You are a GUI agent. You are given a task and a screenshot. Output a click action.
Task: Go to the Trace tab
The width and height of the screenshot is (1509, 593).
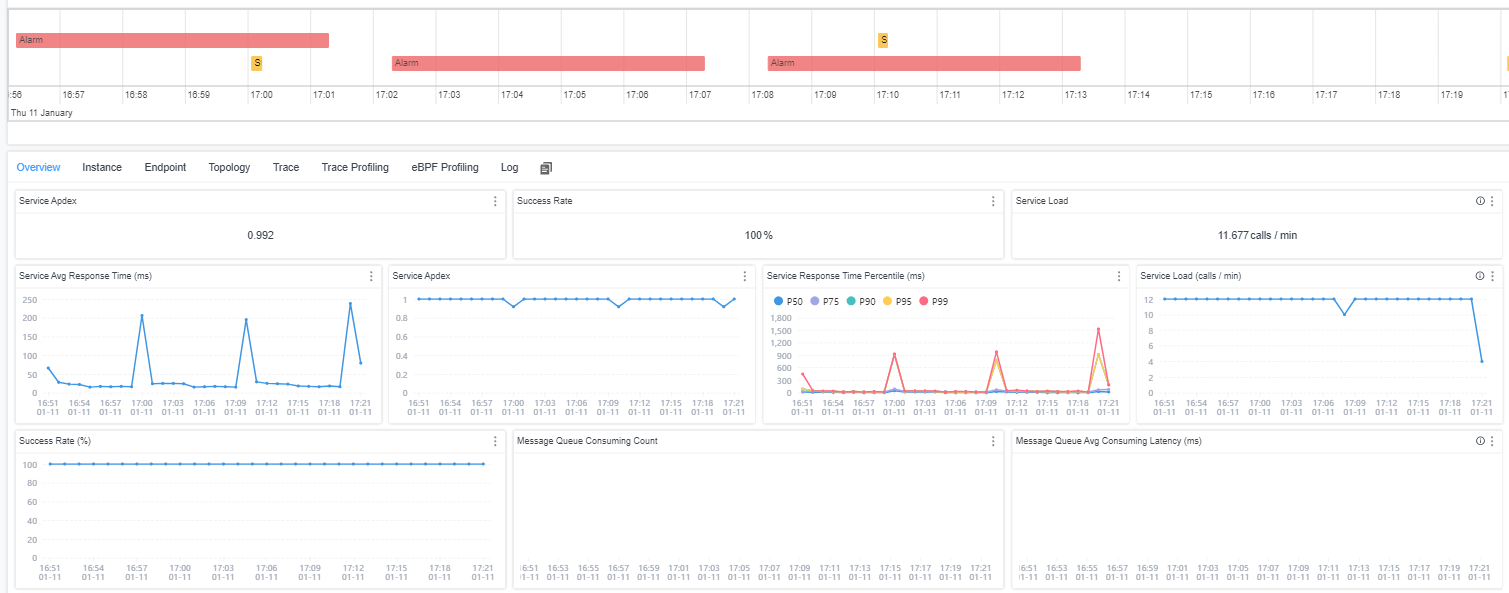pos(286,168)
